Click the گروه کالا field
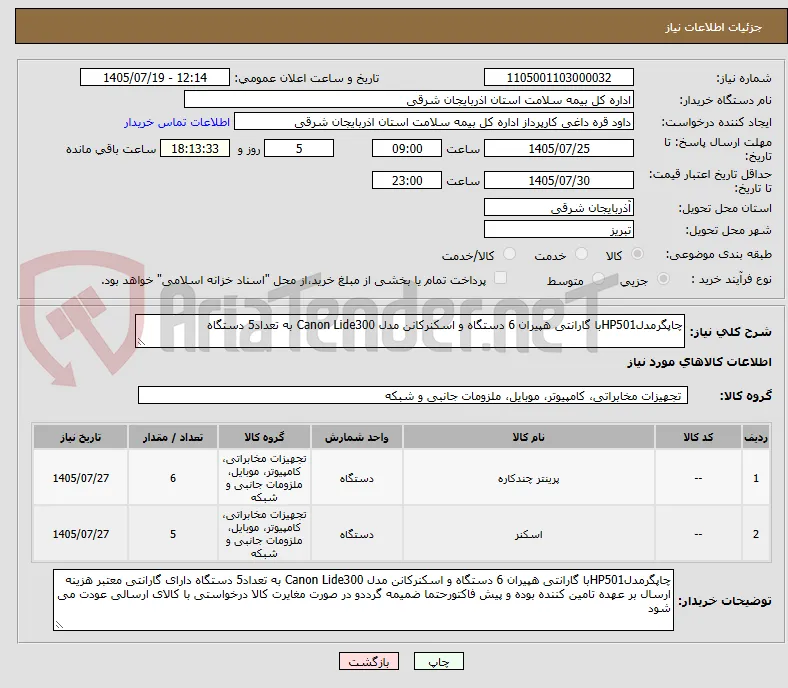The width and height of the screenshot is (788, 688). 413,395
